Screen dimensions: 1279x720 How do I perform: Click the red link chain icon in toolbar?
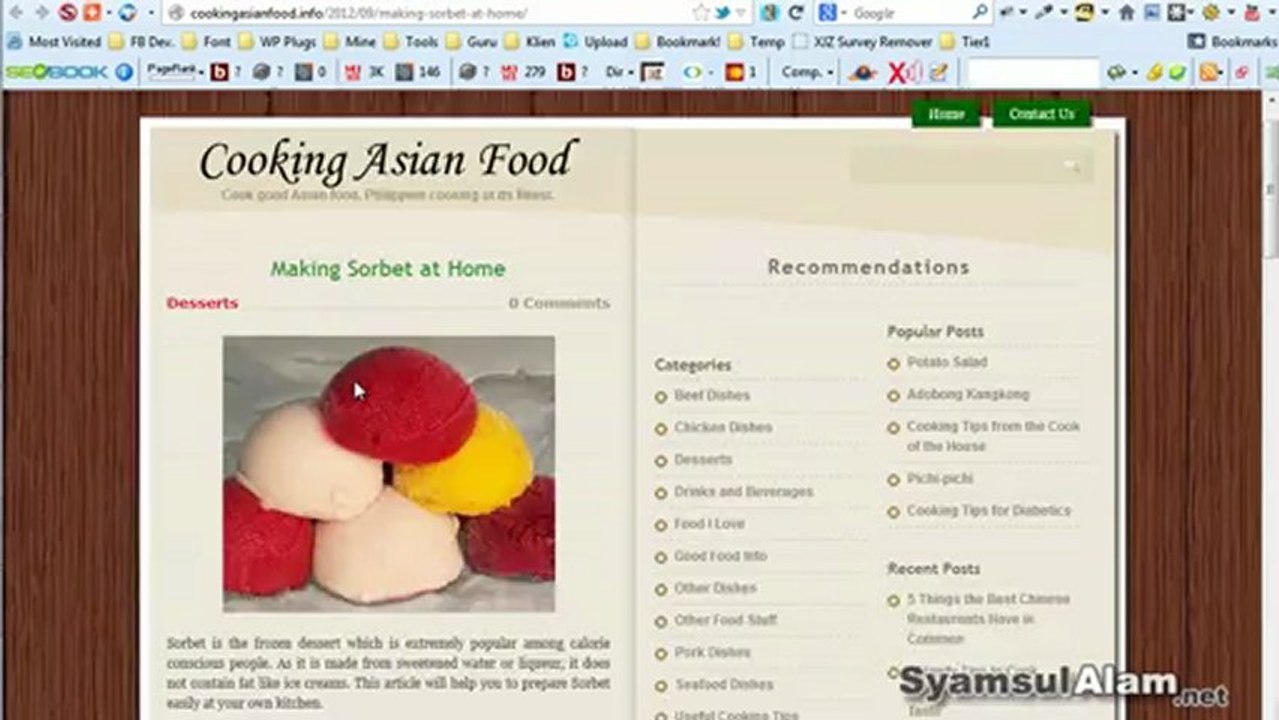point(1242,72)
